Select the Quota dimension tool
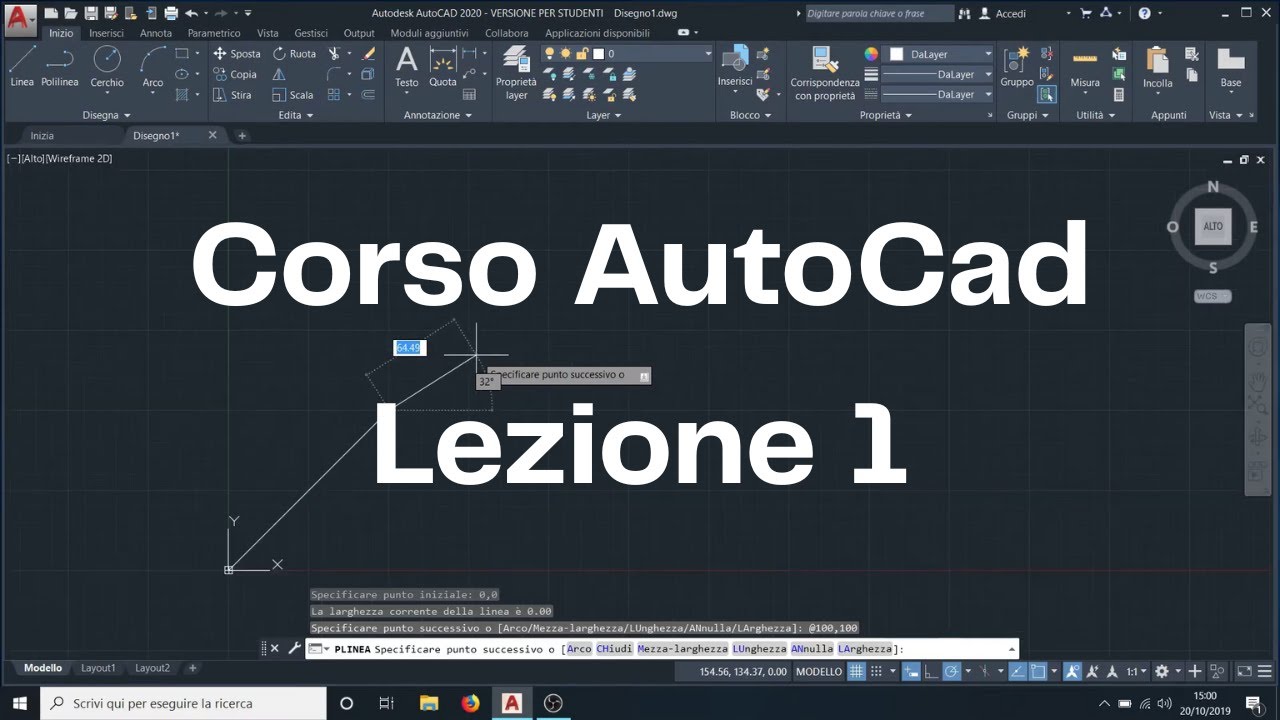Screen dimensions: 1280x720 [x=443, y=66]
